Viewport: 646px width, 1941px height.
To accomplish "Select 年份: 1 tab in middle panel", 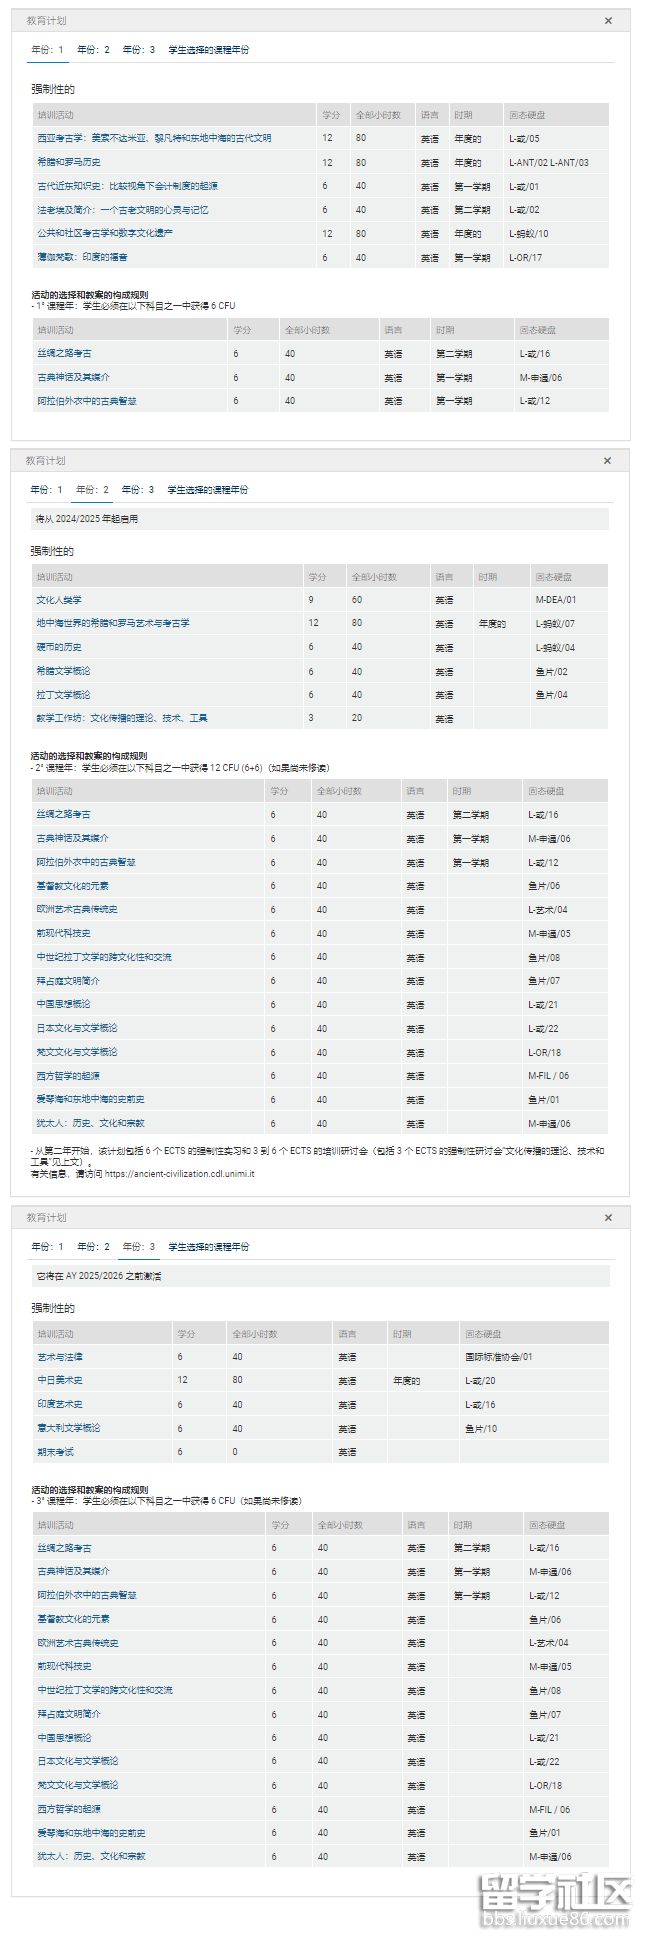I will click(x=47, y=490).
